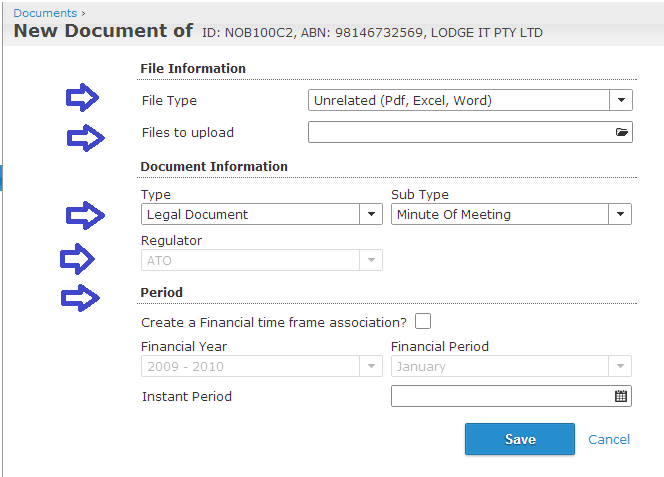This screenshot has height=477, width=664.
Task: Click the Cancel link
Action: coord(609,439)
